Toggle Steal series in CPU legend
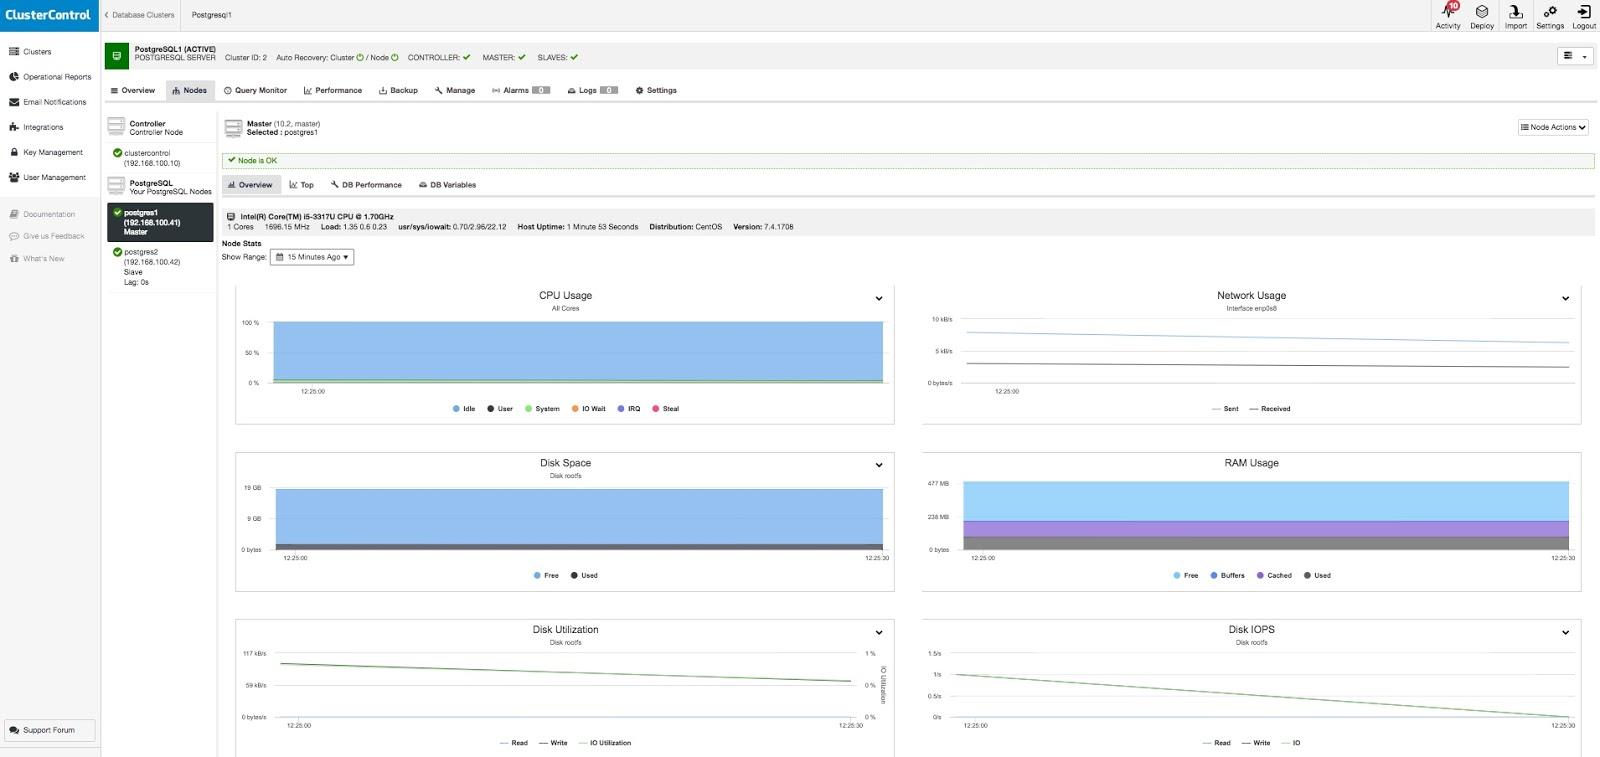The image size is (1600, 757). [x=665, y=409]
